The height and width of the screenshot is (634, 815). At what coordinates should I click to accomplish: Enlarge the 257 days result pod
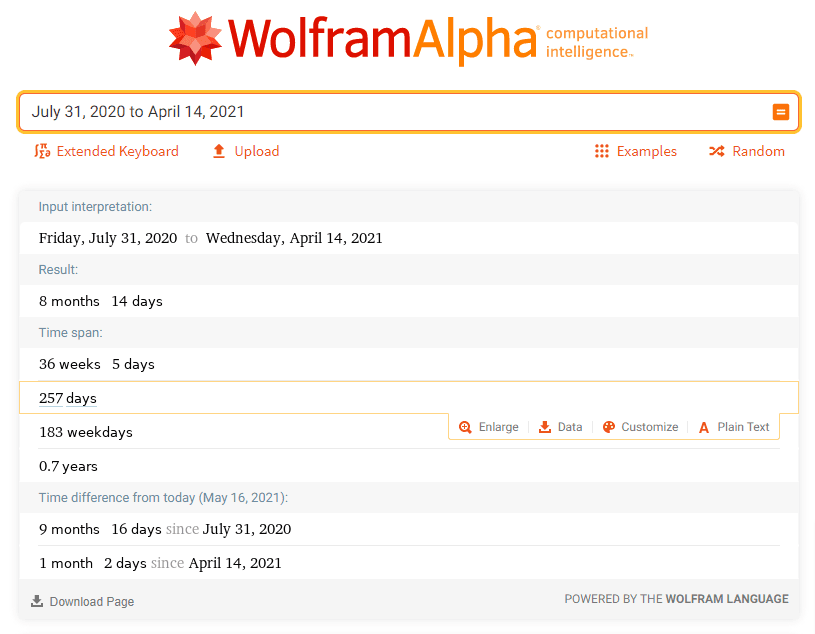(488, 427)
